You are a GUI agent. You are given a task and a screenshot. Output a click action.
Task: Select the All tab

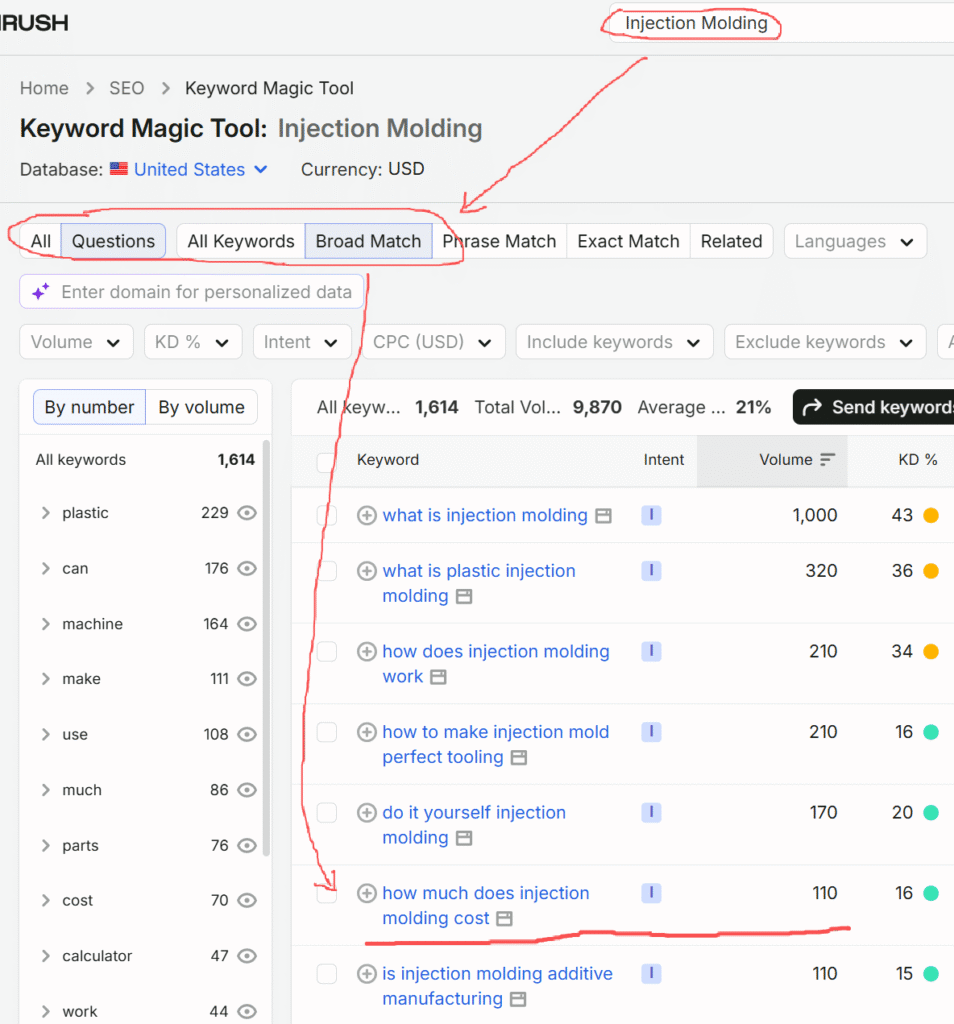(40, 241)
